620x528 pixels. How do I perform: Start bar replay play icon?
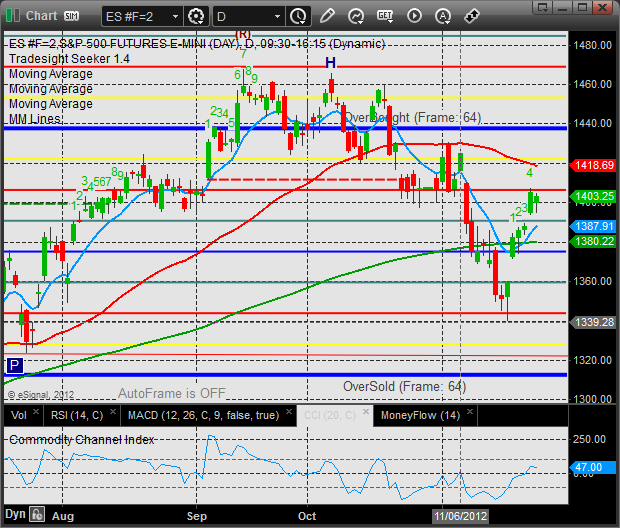pos(414,16)
